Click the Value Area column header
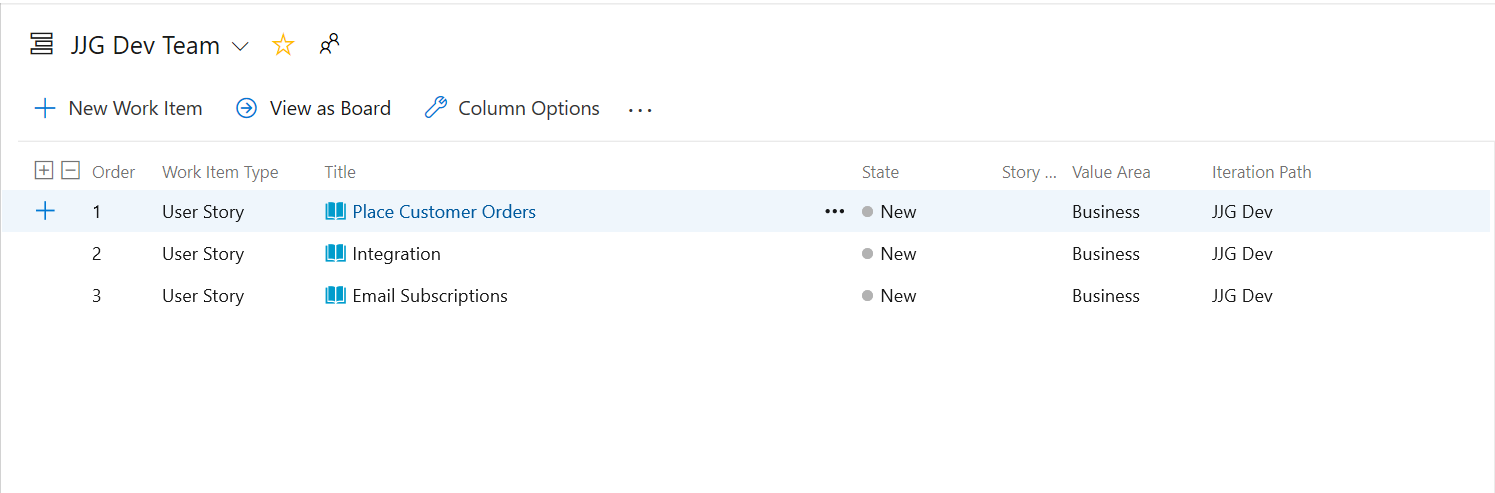The height and width of the screenshot is (493, 1495). [1111, 172]
